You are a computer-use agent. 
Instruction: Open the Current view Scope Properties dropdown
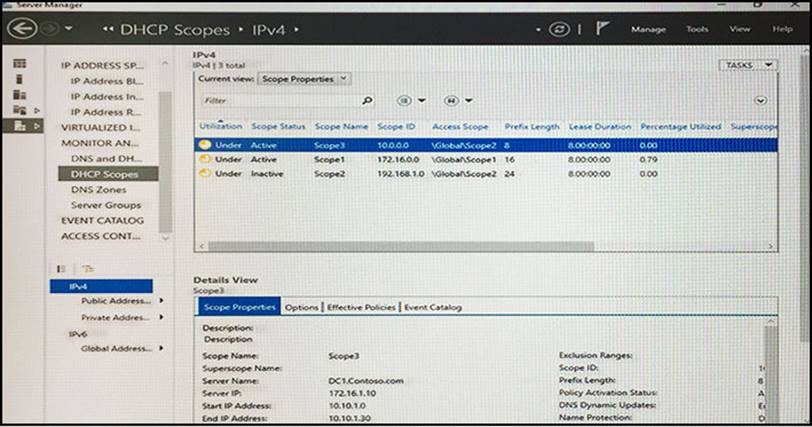305,77
